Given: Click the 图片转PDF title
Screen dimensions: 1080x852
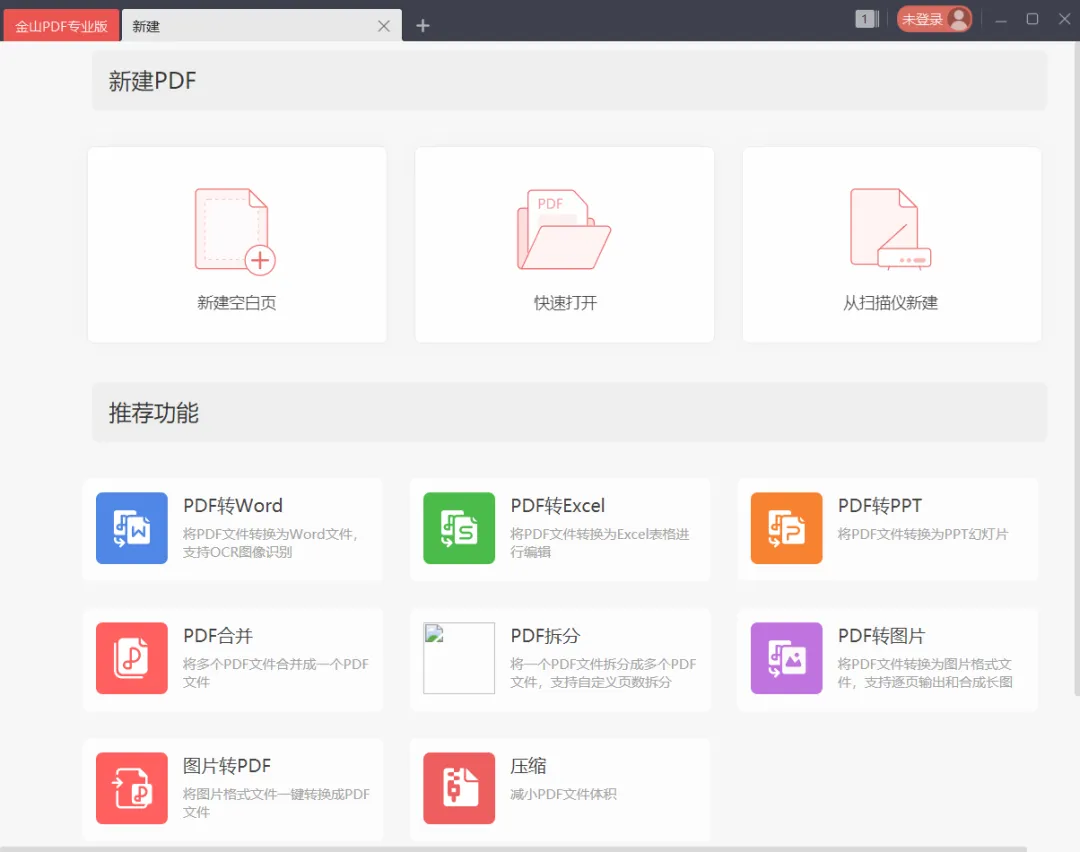Looking at the screenshot, I should (x=227, y=766).
